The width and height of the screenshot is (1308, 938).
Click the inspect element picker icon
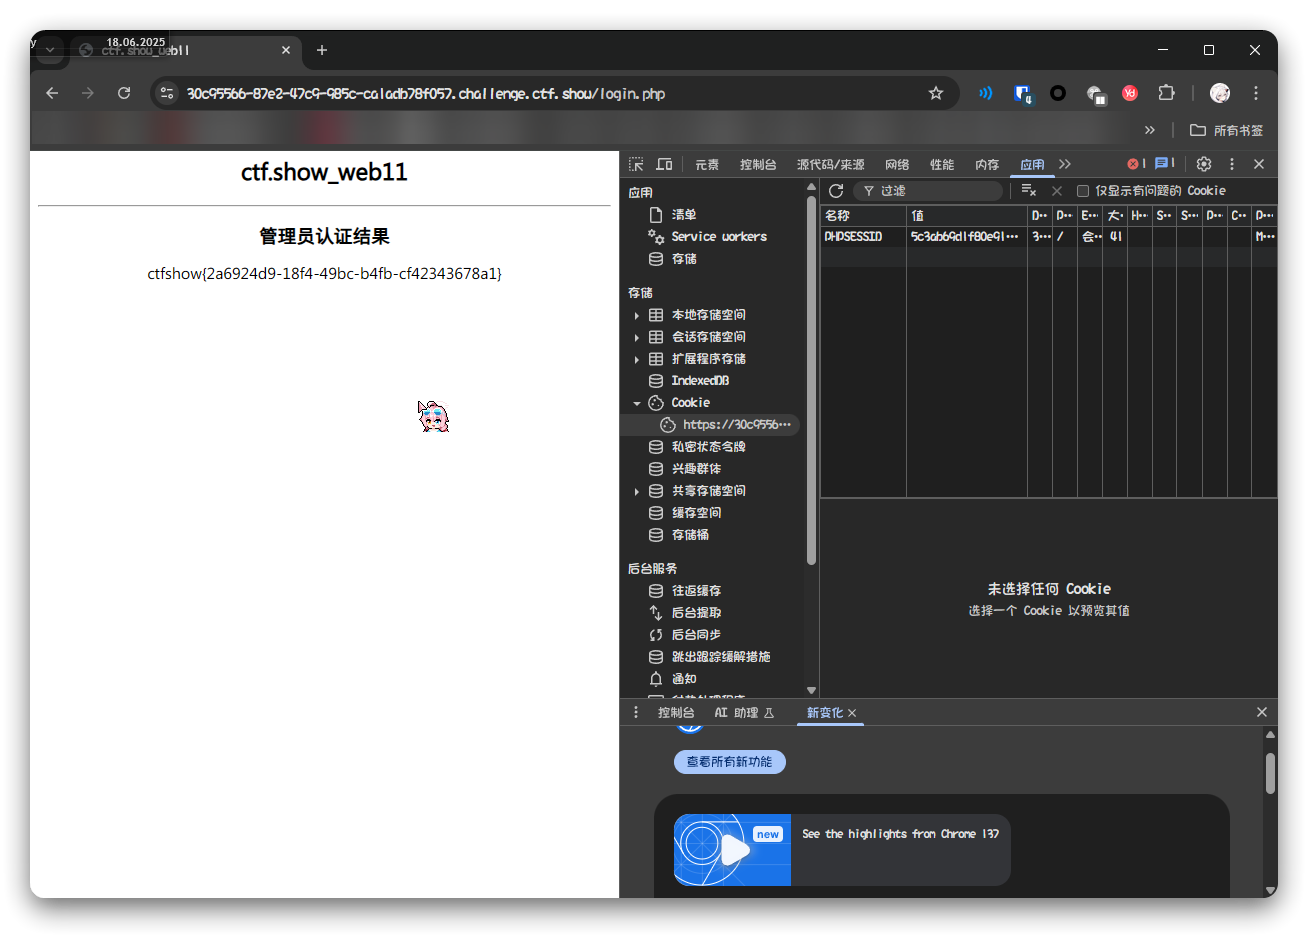(x=636, y=164)
